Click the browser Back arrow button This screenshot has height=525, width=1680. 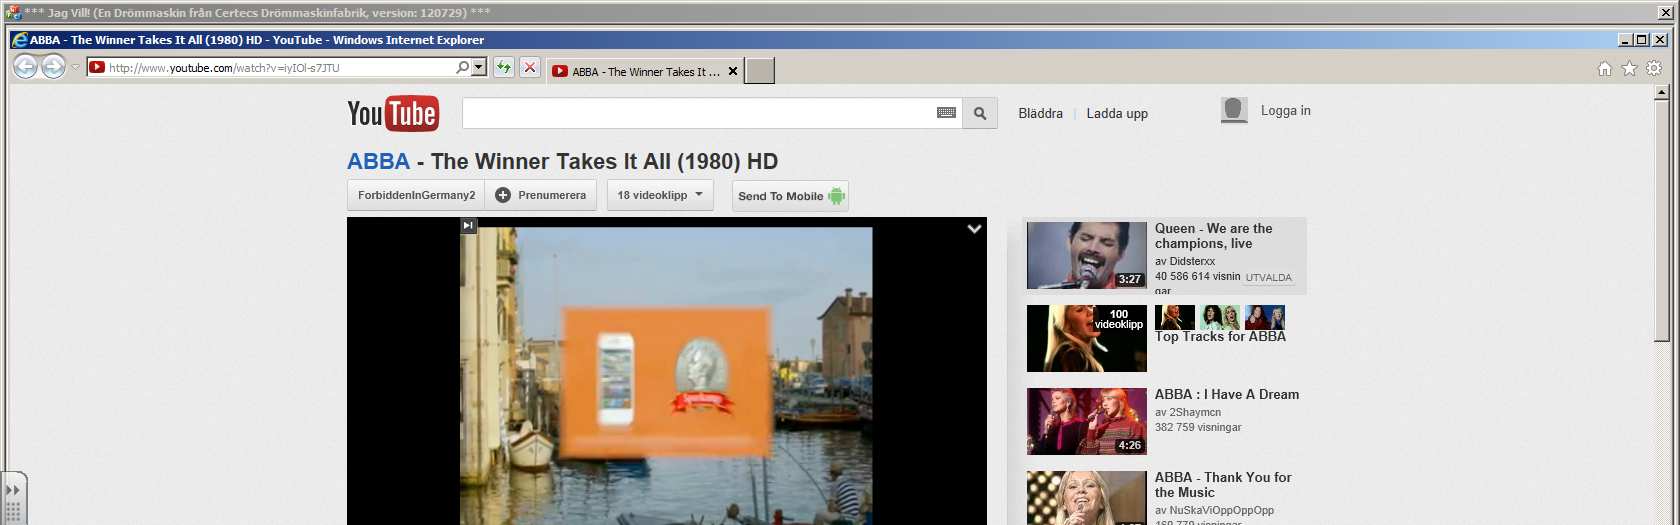(x=25, y=67)
